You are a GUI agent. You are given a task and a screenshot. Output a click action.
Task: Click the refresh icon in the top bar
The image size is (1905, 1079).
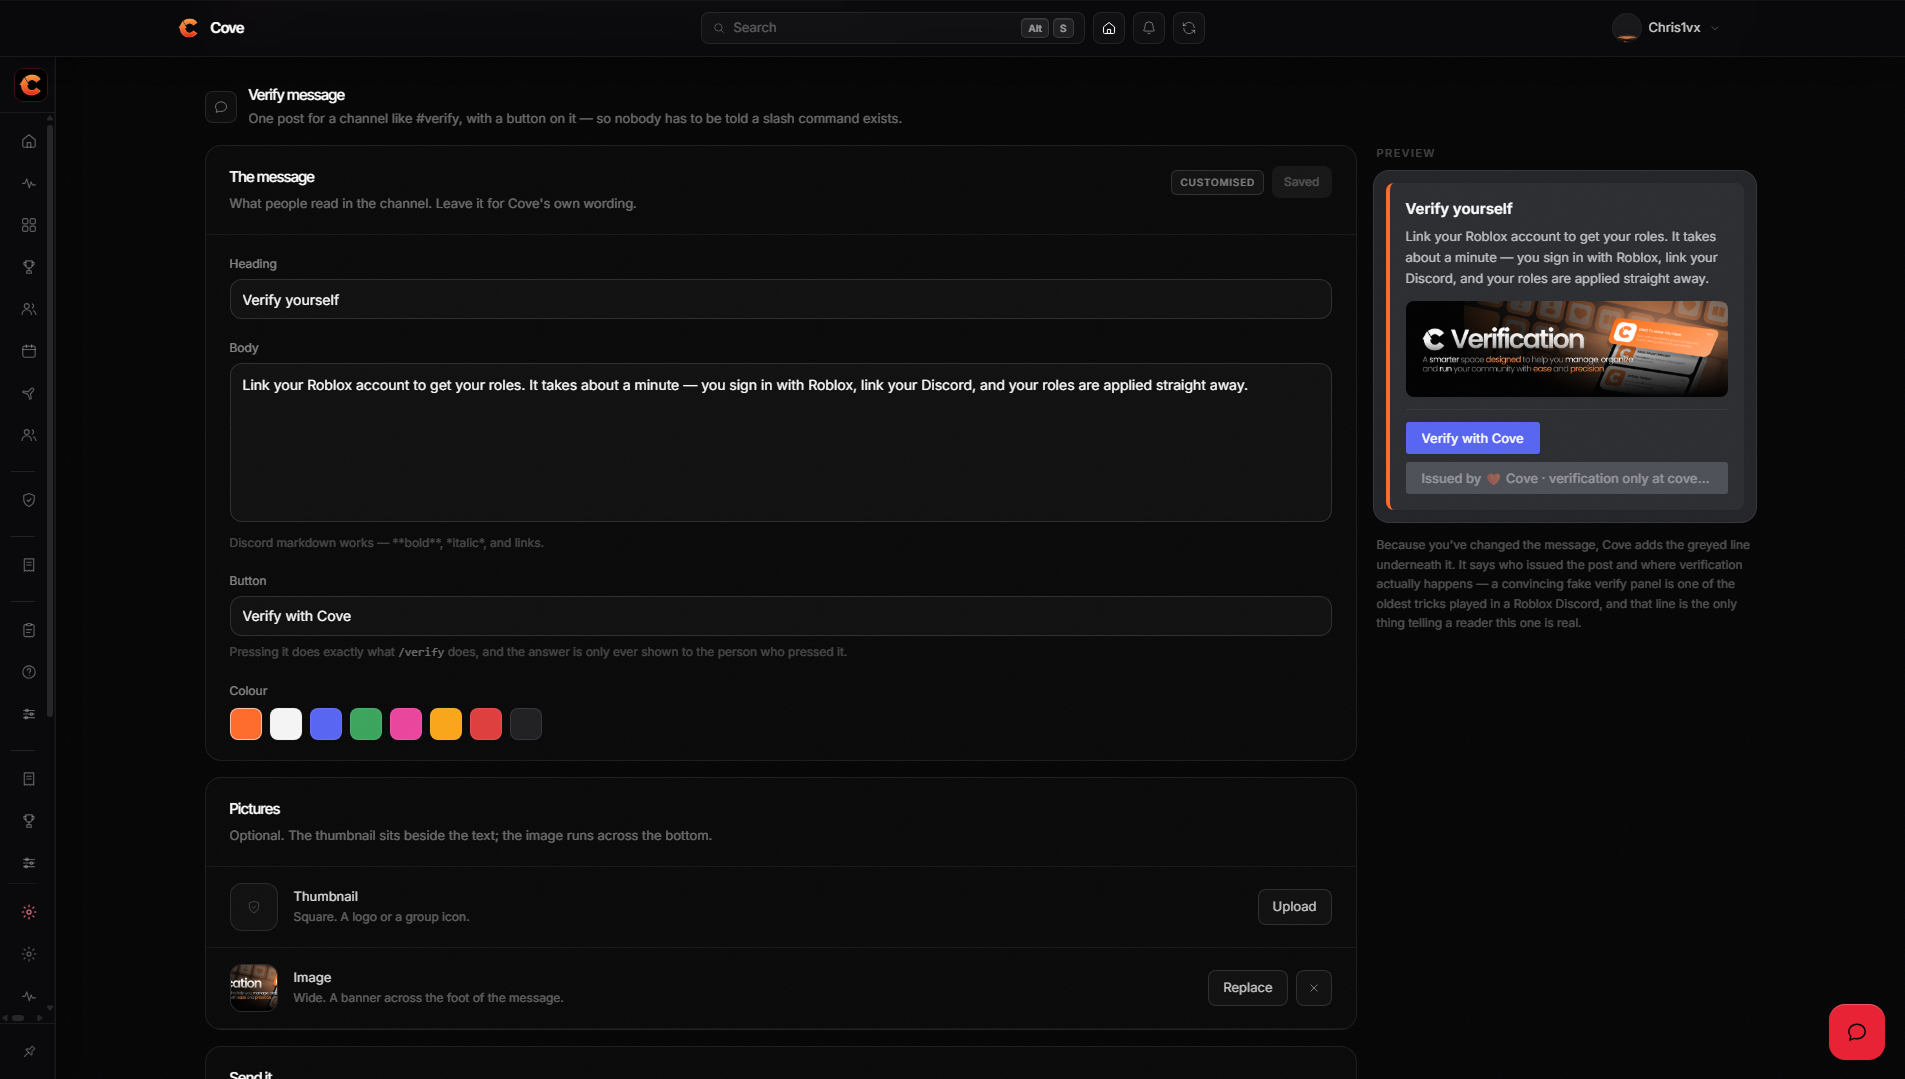[x=1189, y=28]
